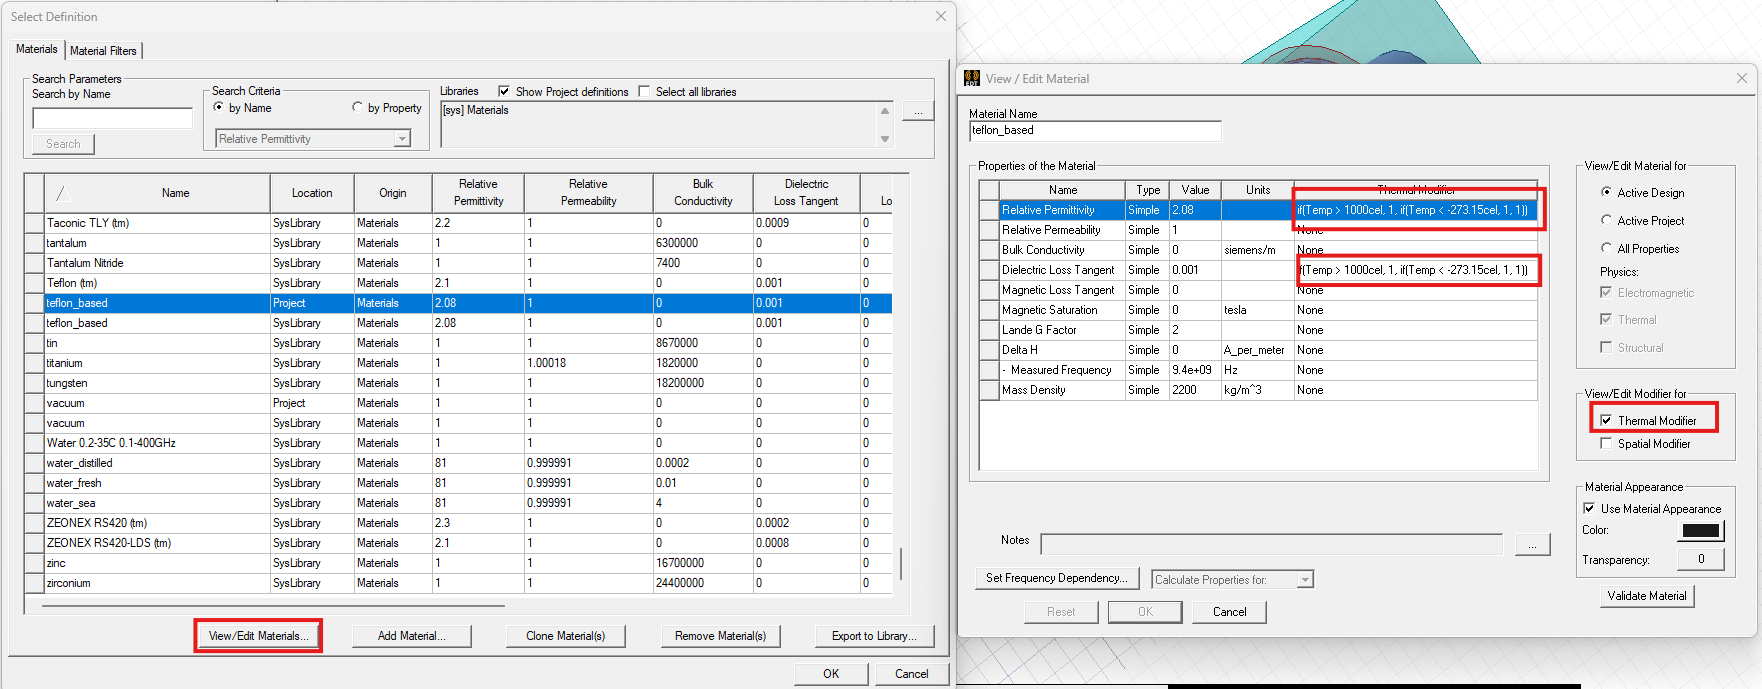Click the Libraries list scroll up arrow
The width and height of the screenshot is (1762, 689).
tap(885, 111)
